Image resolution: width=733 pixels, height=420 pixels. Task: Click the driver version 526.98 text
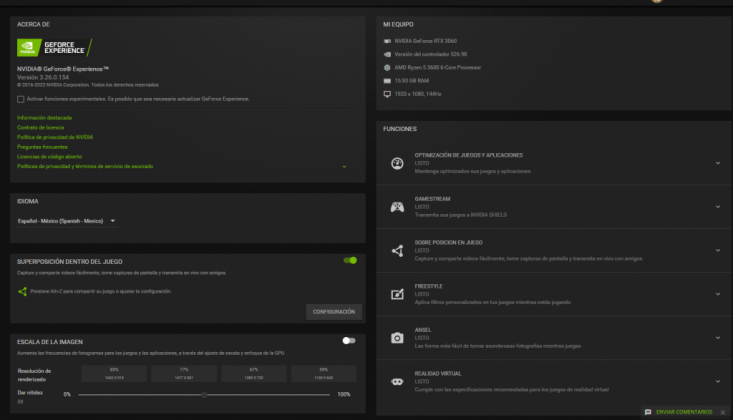pos(431,54)
